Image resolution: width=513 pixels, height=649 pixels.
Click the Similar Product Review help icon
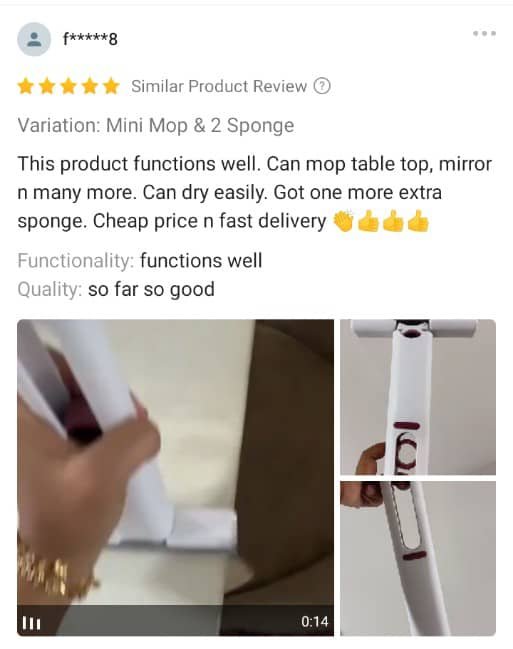click(x=322, y=86)
